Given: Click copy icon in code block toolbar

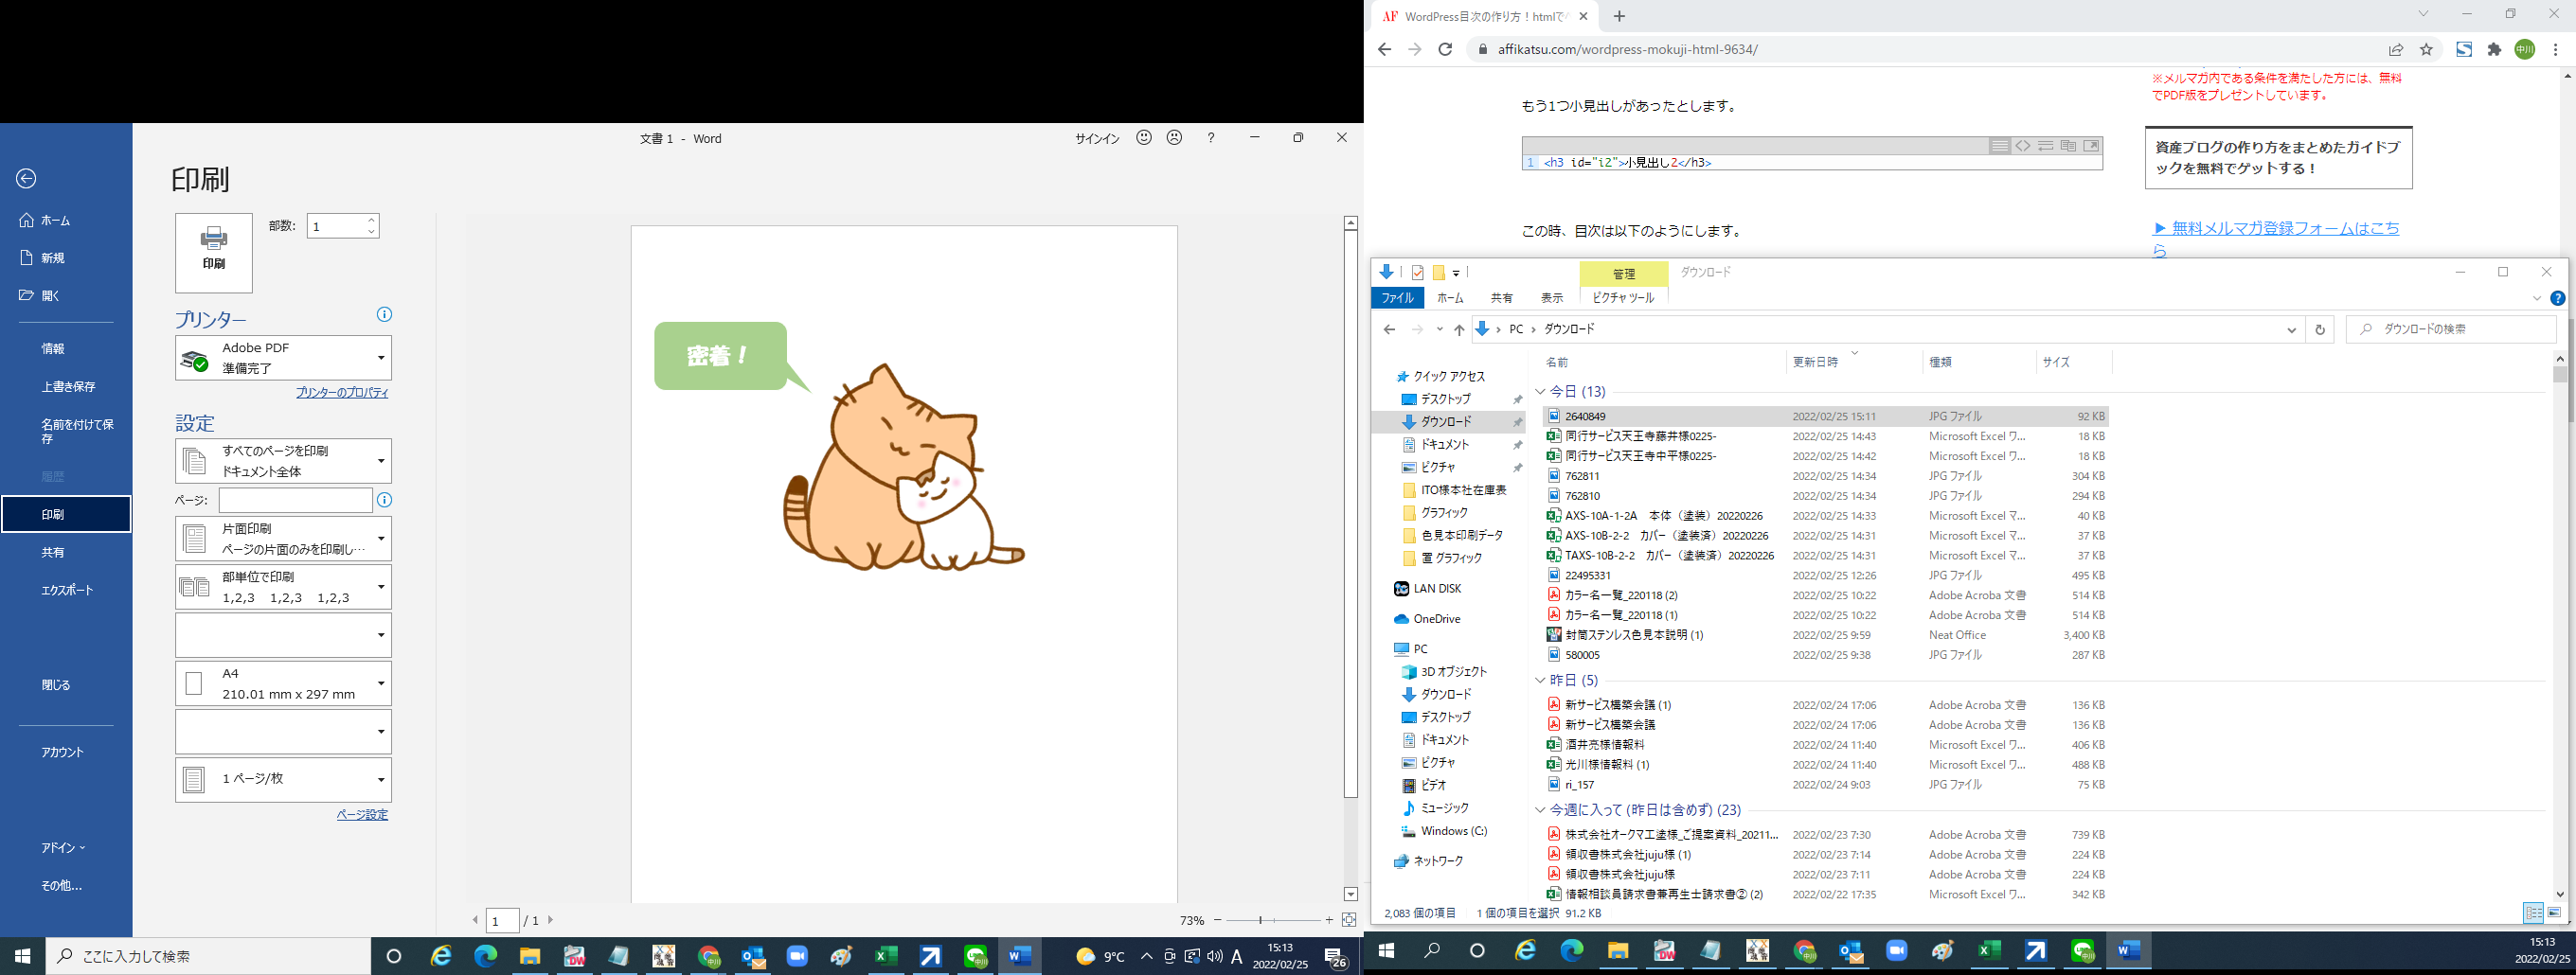Looking at the screenshot, I should (2068, 146).
